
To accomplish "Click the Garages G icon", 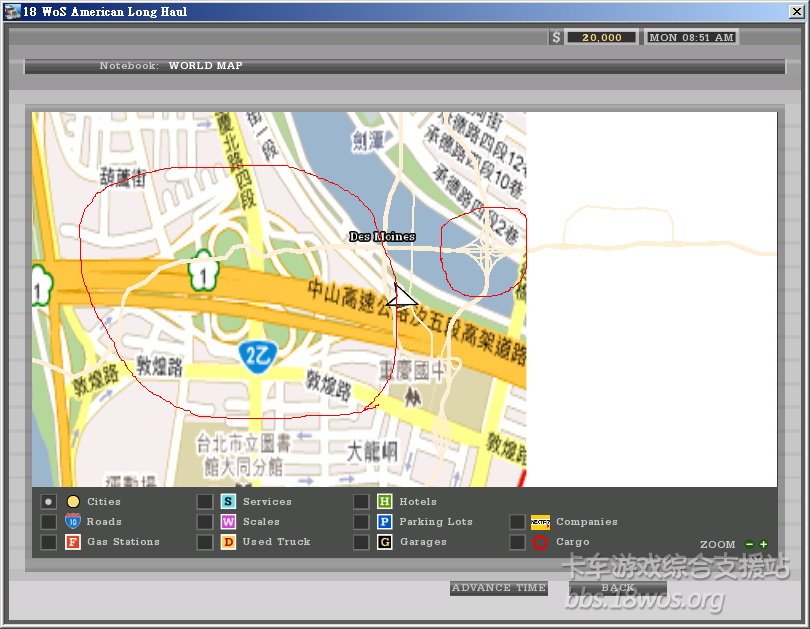I will pyautogui.click(x=384, y=542).
